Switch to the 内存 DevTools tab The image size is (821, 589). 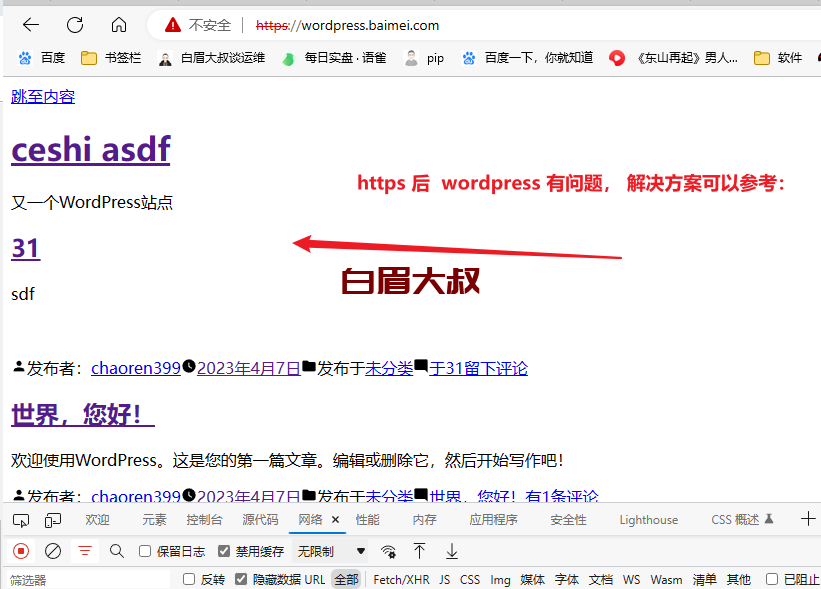click(x=425, y=520)
